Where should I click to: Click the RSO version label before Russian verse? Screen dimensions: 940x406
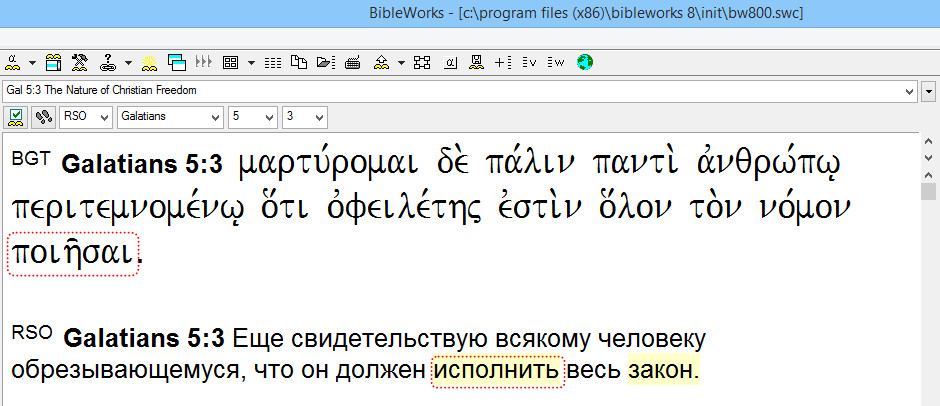click(34, 332)
